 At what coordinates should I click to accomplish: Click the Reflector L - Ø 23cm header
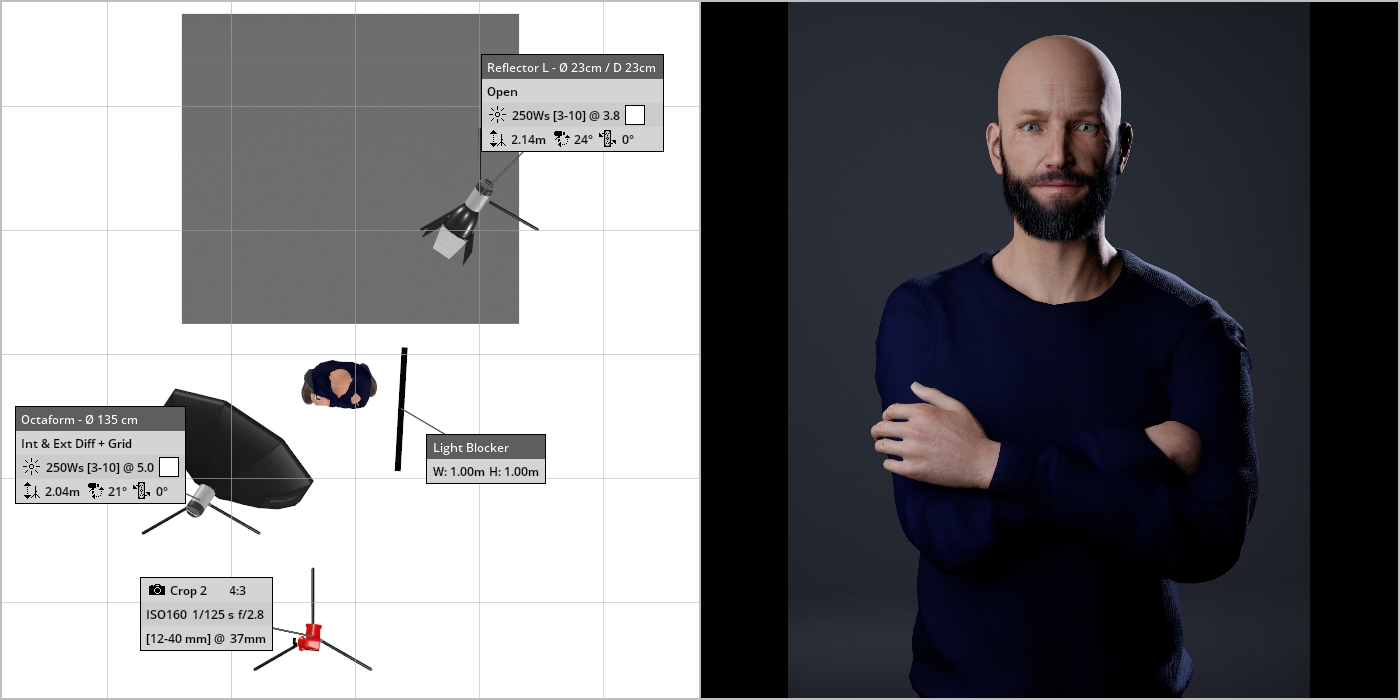coord(571,68)
